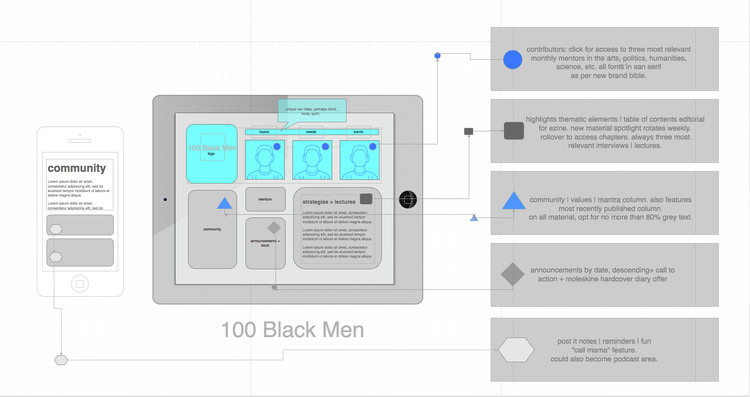The height and width of the screenshot is (397, 750).
Task: Select the dark gray square in highlights note
Action: point(514,131)
